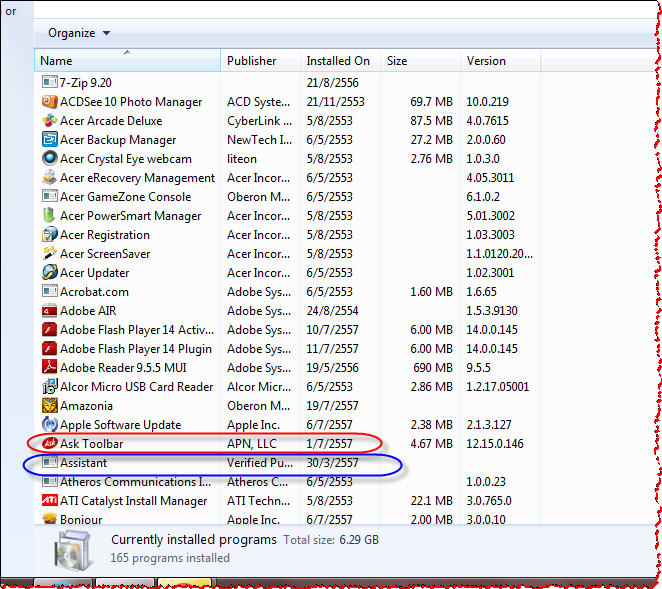Image resolution: width=662 pixels, height=589 pixels.
Task: Sort programs by Size column
Action: point(421,61)
